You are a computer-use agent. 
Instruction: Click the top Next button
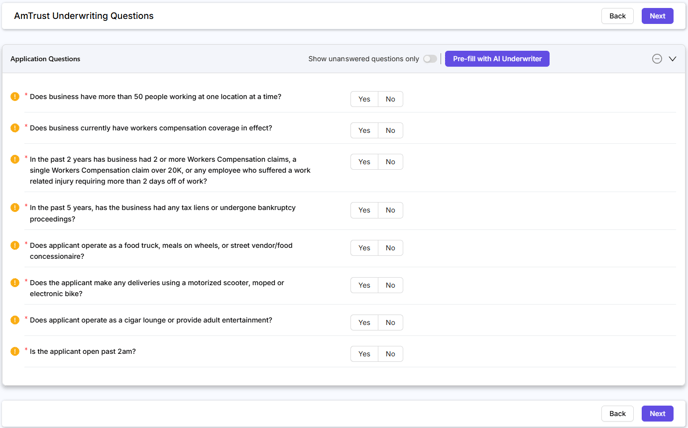(657, 16)
